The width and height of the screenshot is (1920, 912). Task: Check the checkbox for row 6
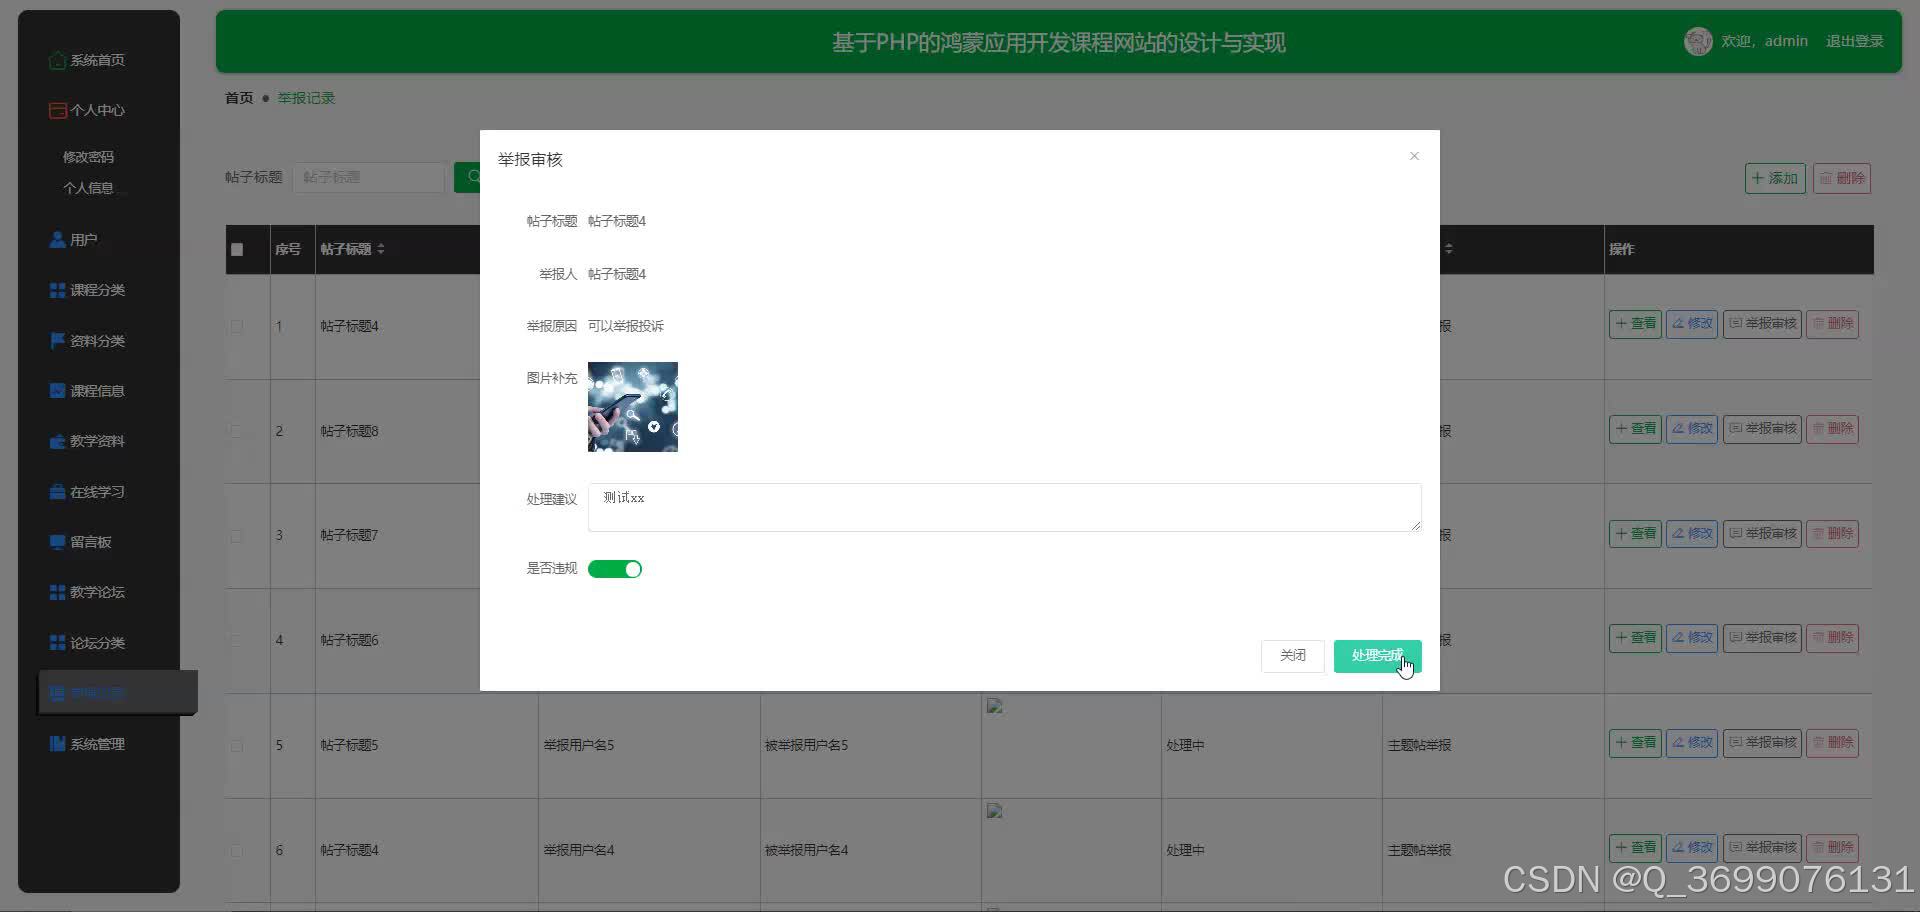pos(237,851)
